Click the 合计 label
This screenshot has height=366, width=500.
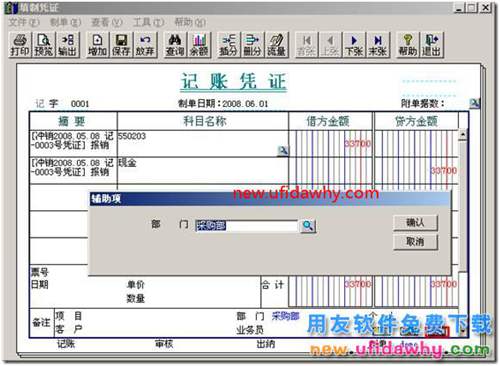pyautogui.click(x=272, y=284)
